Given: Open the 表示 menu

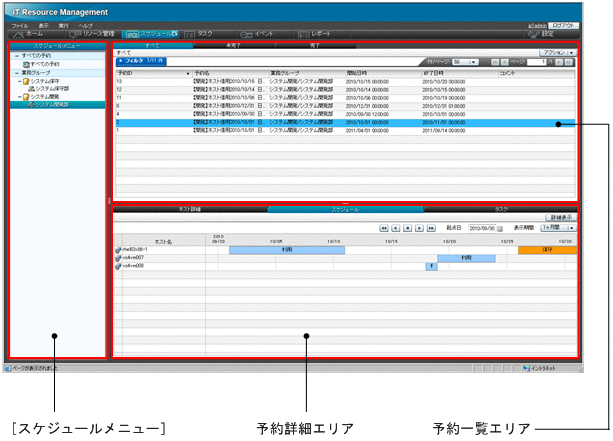Looking at the screenshot, I should pyautogui.click(x=43, y=26).
